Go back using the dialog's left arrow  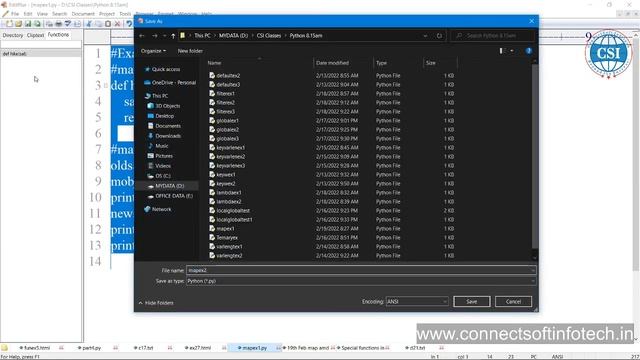tap(142, 36)
